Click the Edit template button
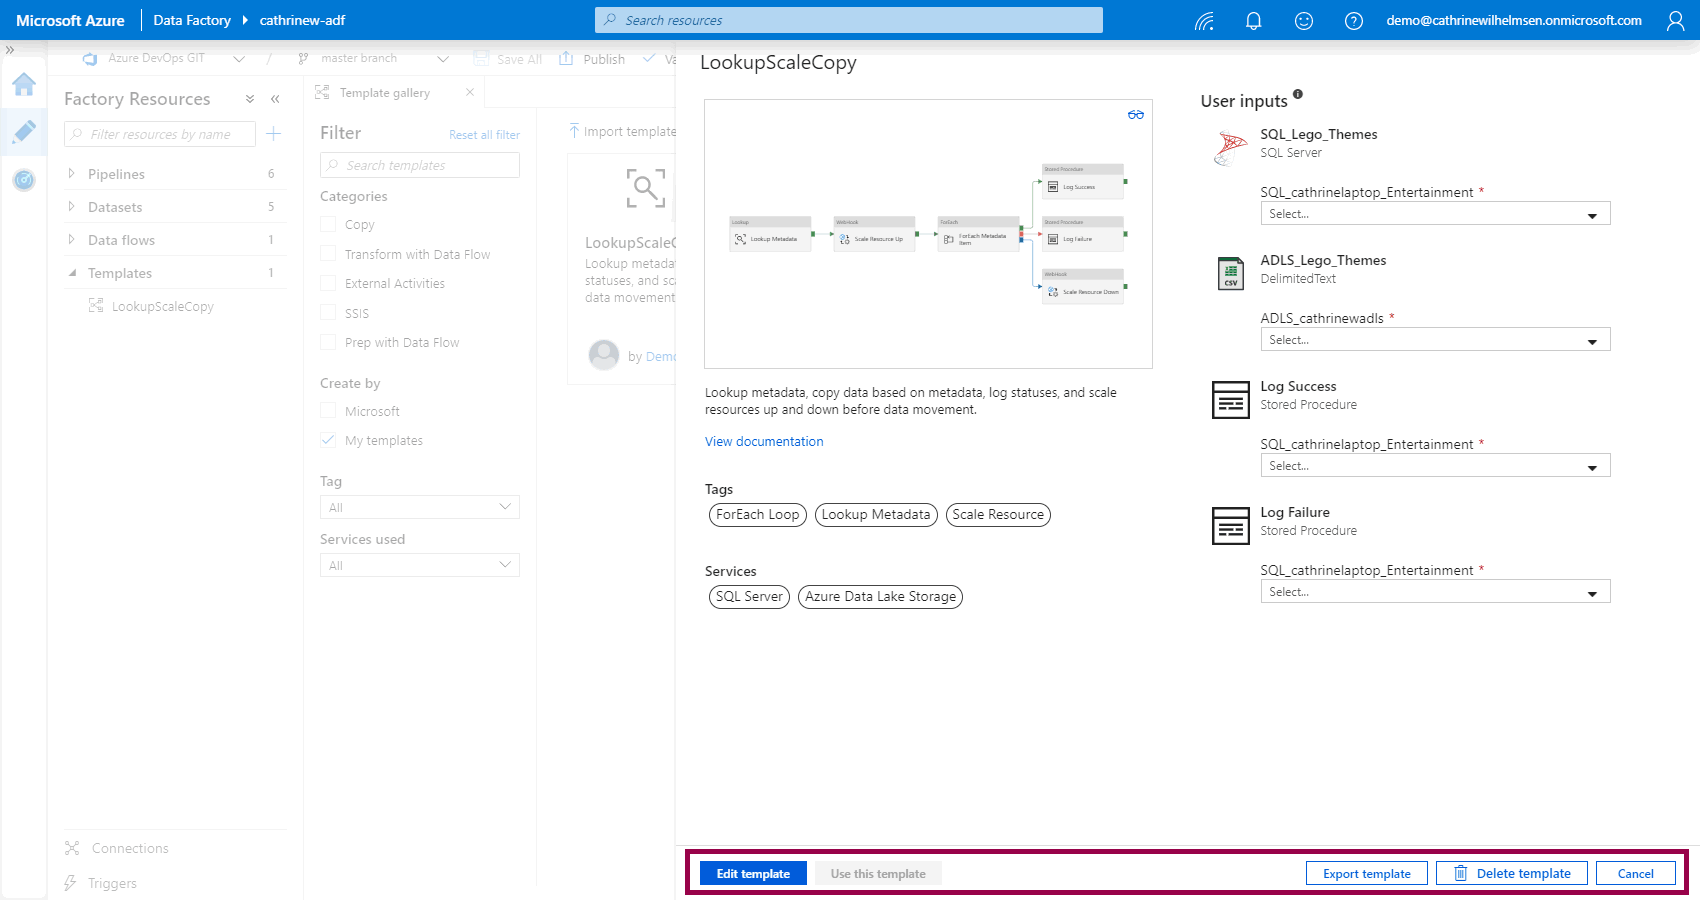Screen dimensions: 1700x900 click(x=753, y=873)
